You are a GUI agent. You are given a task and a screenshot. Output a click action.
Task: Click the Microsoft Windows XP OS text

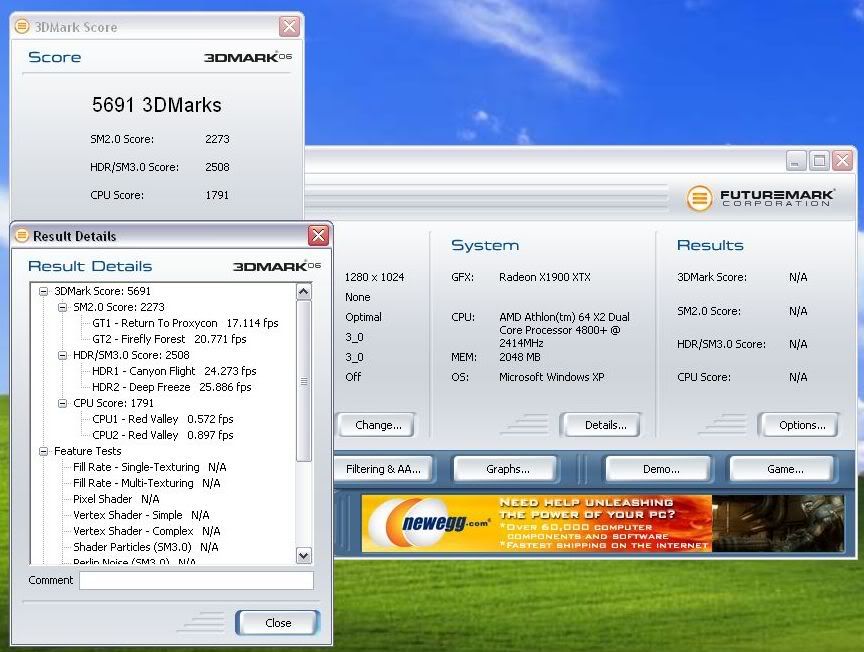(x=552, y=377)
